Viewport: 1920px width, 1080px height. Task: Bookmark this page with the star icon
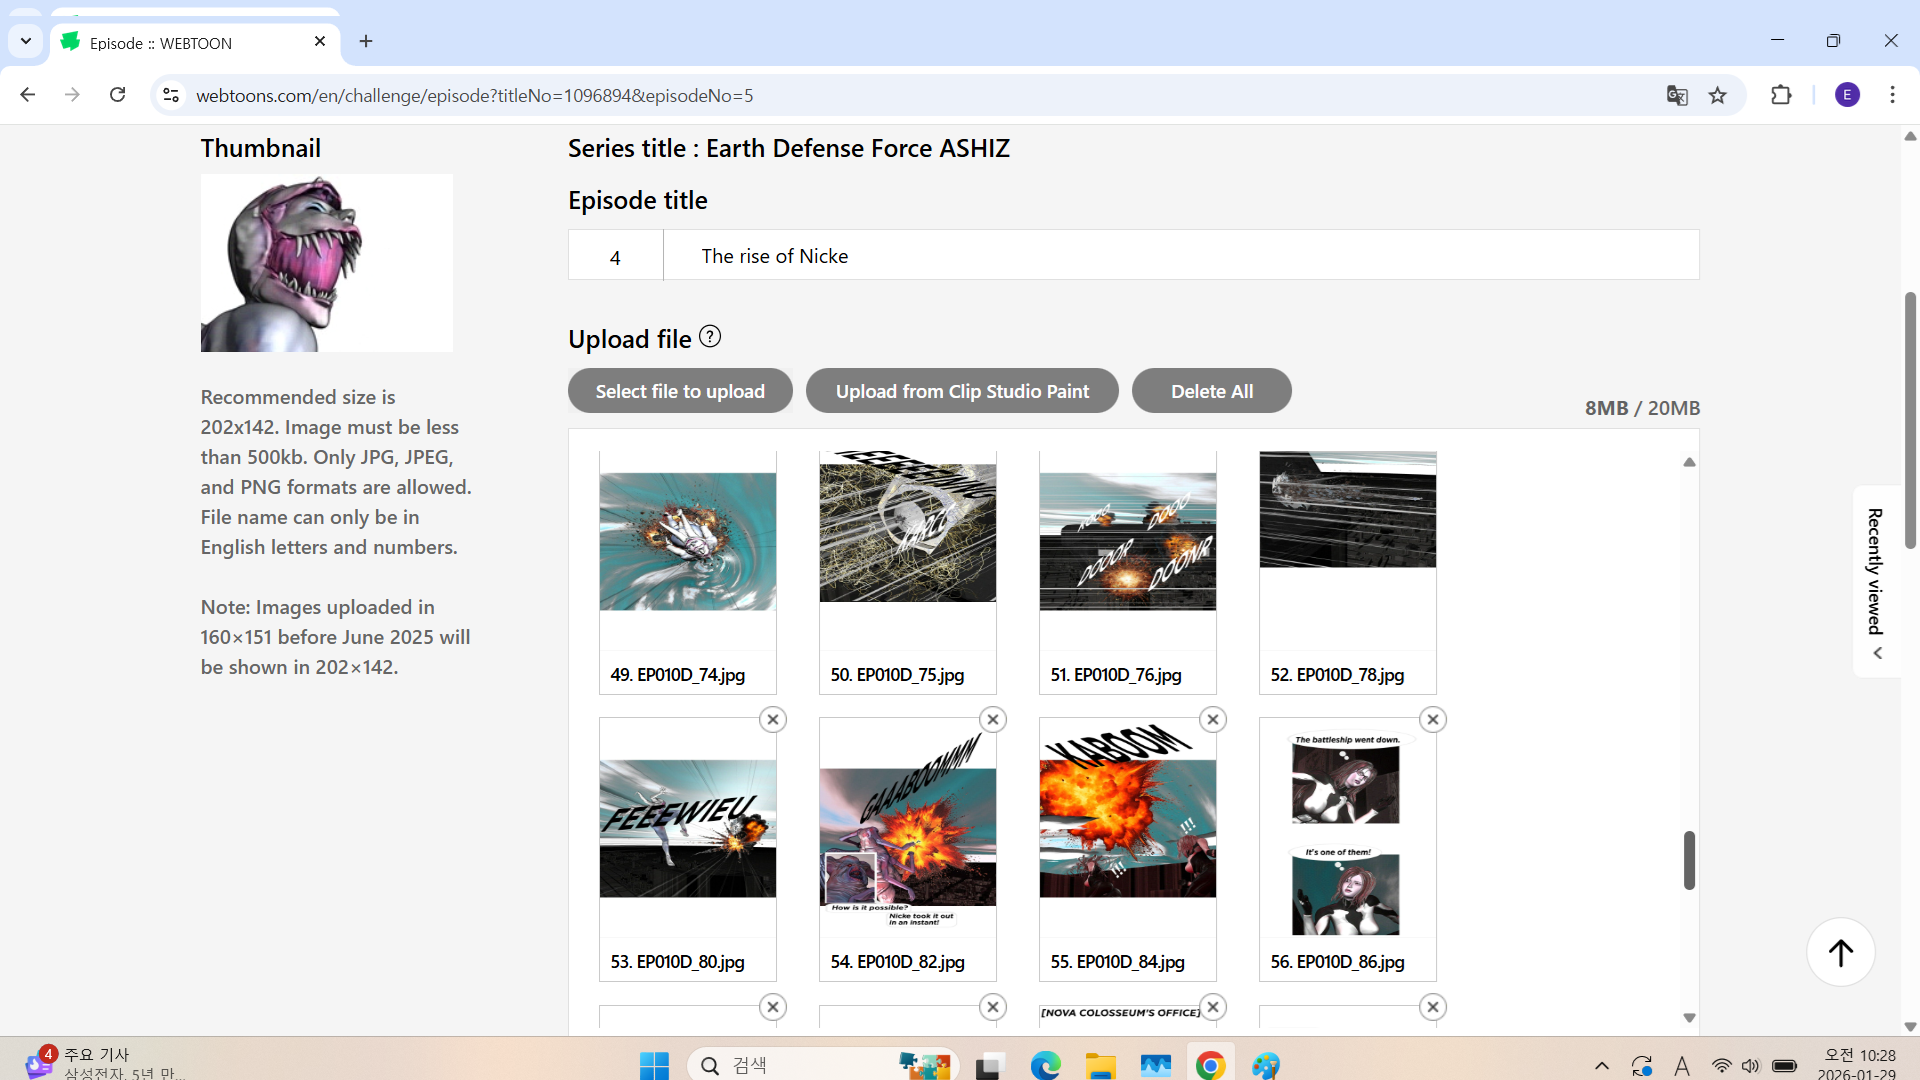(1718, 96)
